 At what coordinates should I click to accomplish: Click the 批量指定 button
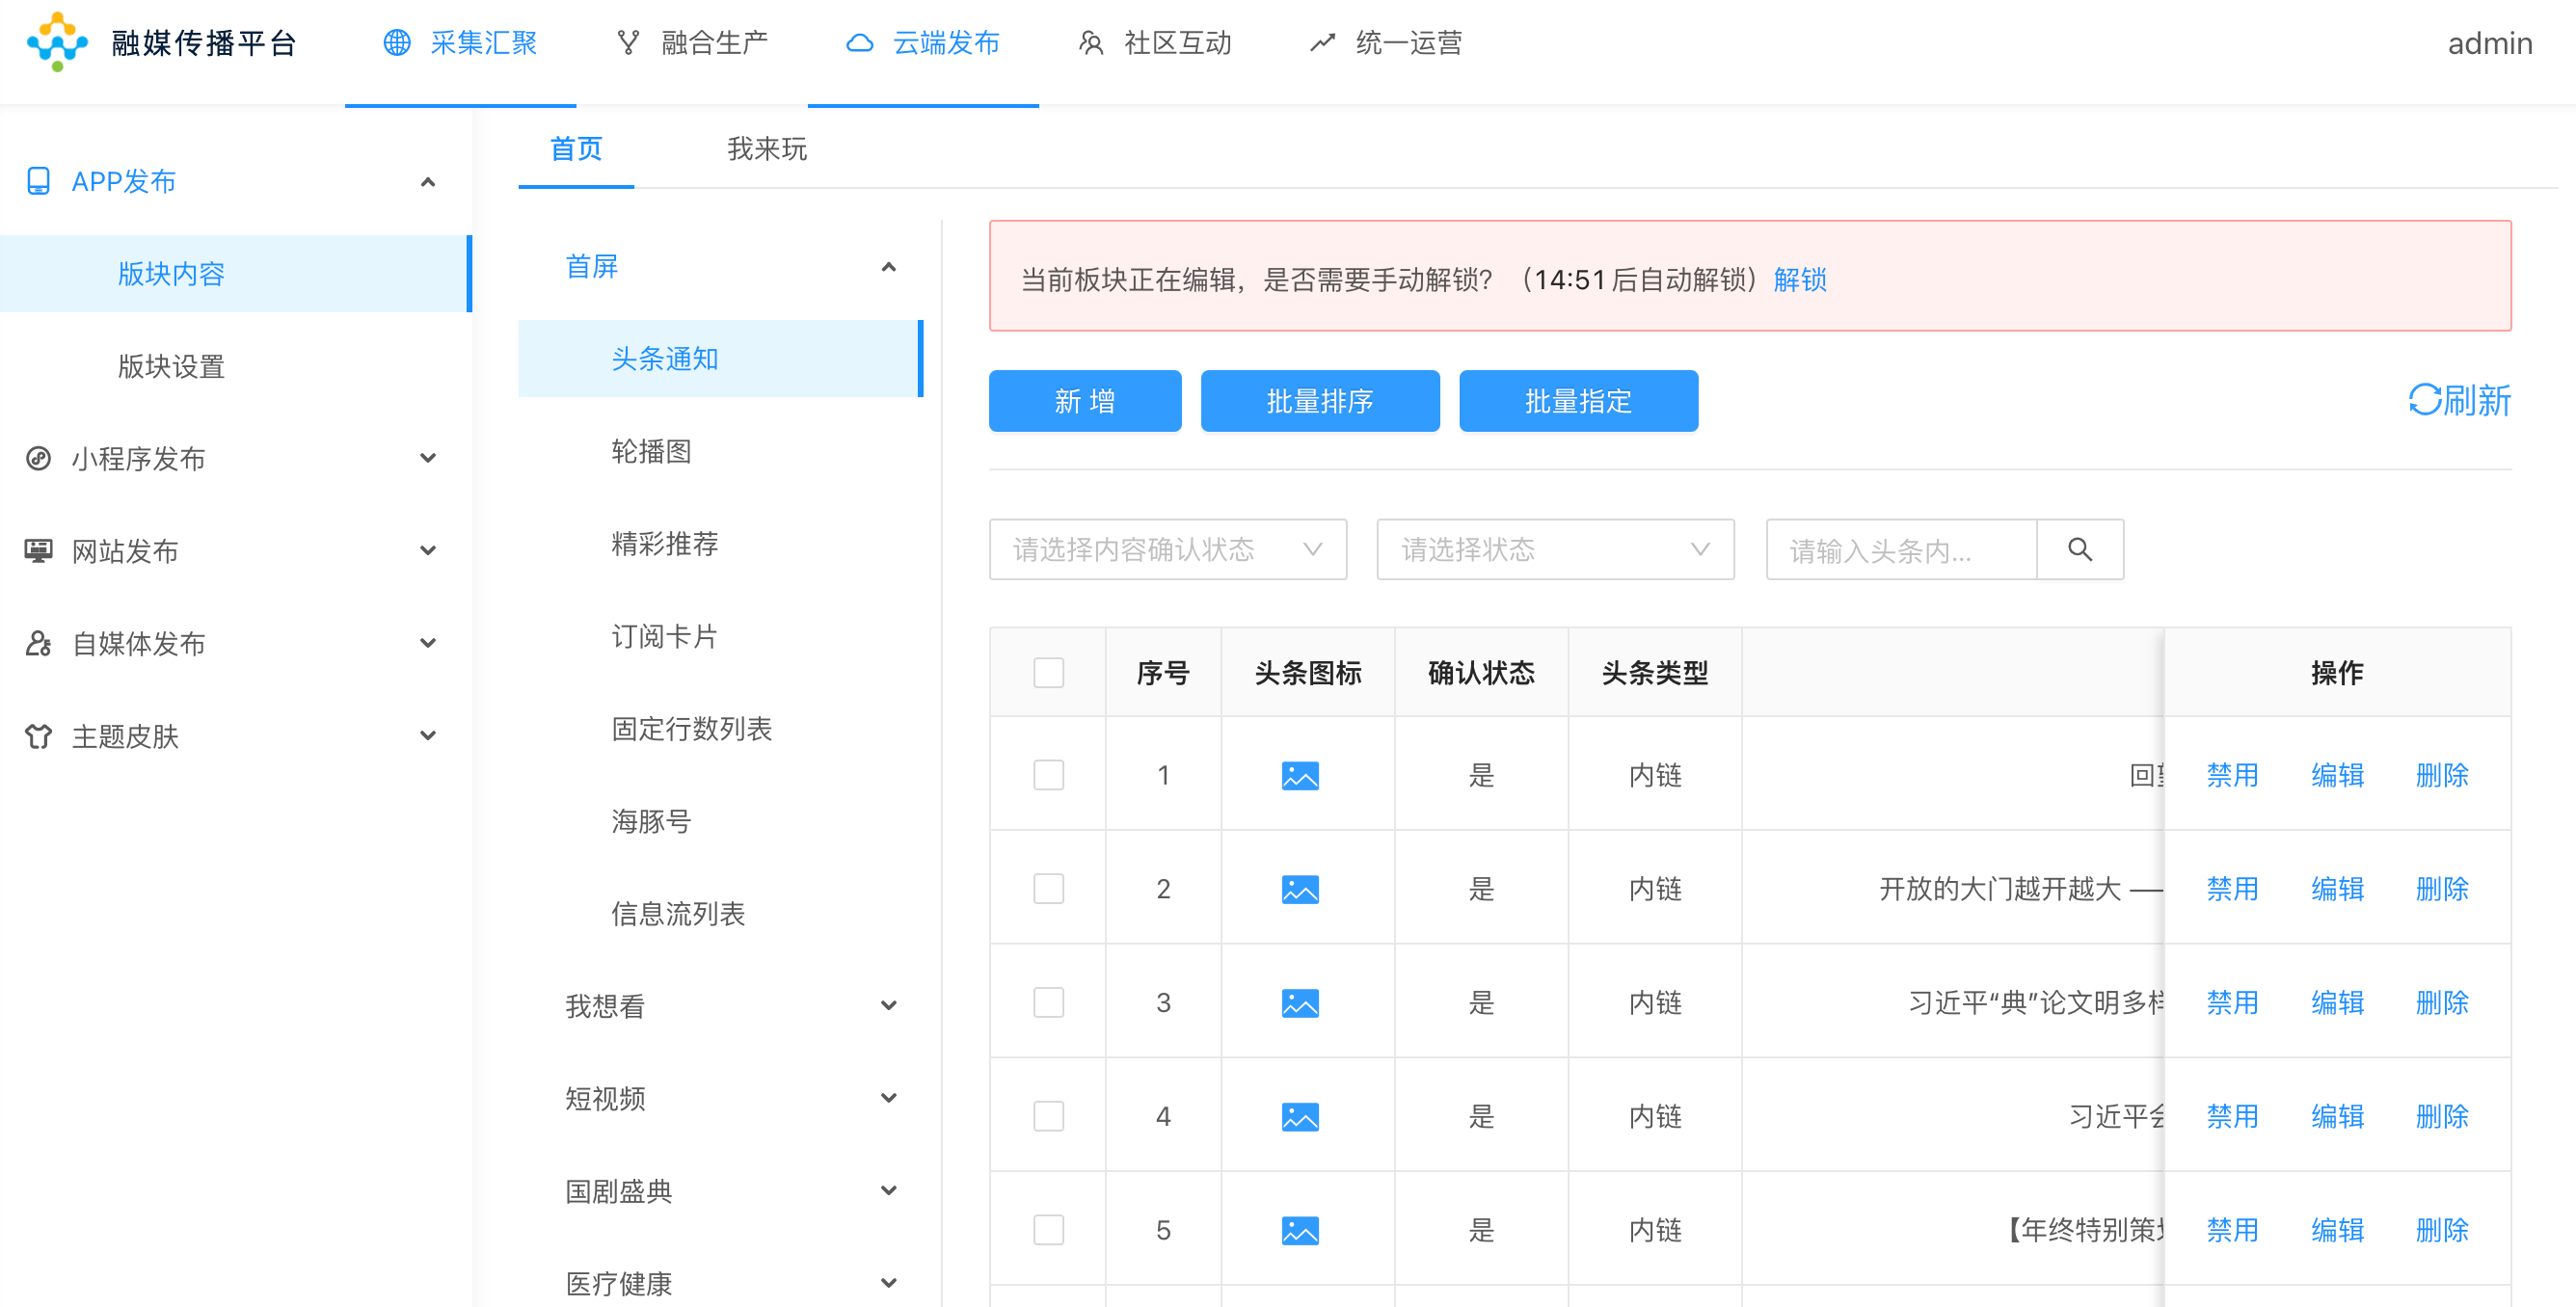1578,401
